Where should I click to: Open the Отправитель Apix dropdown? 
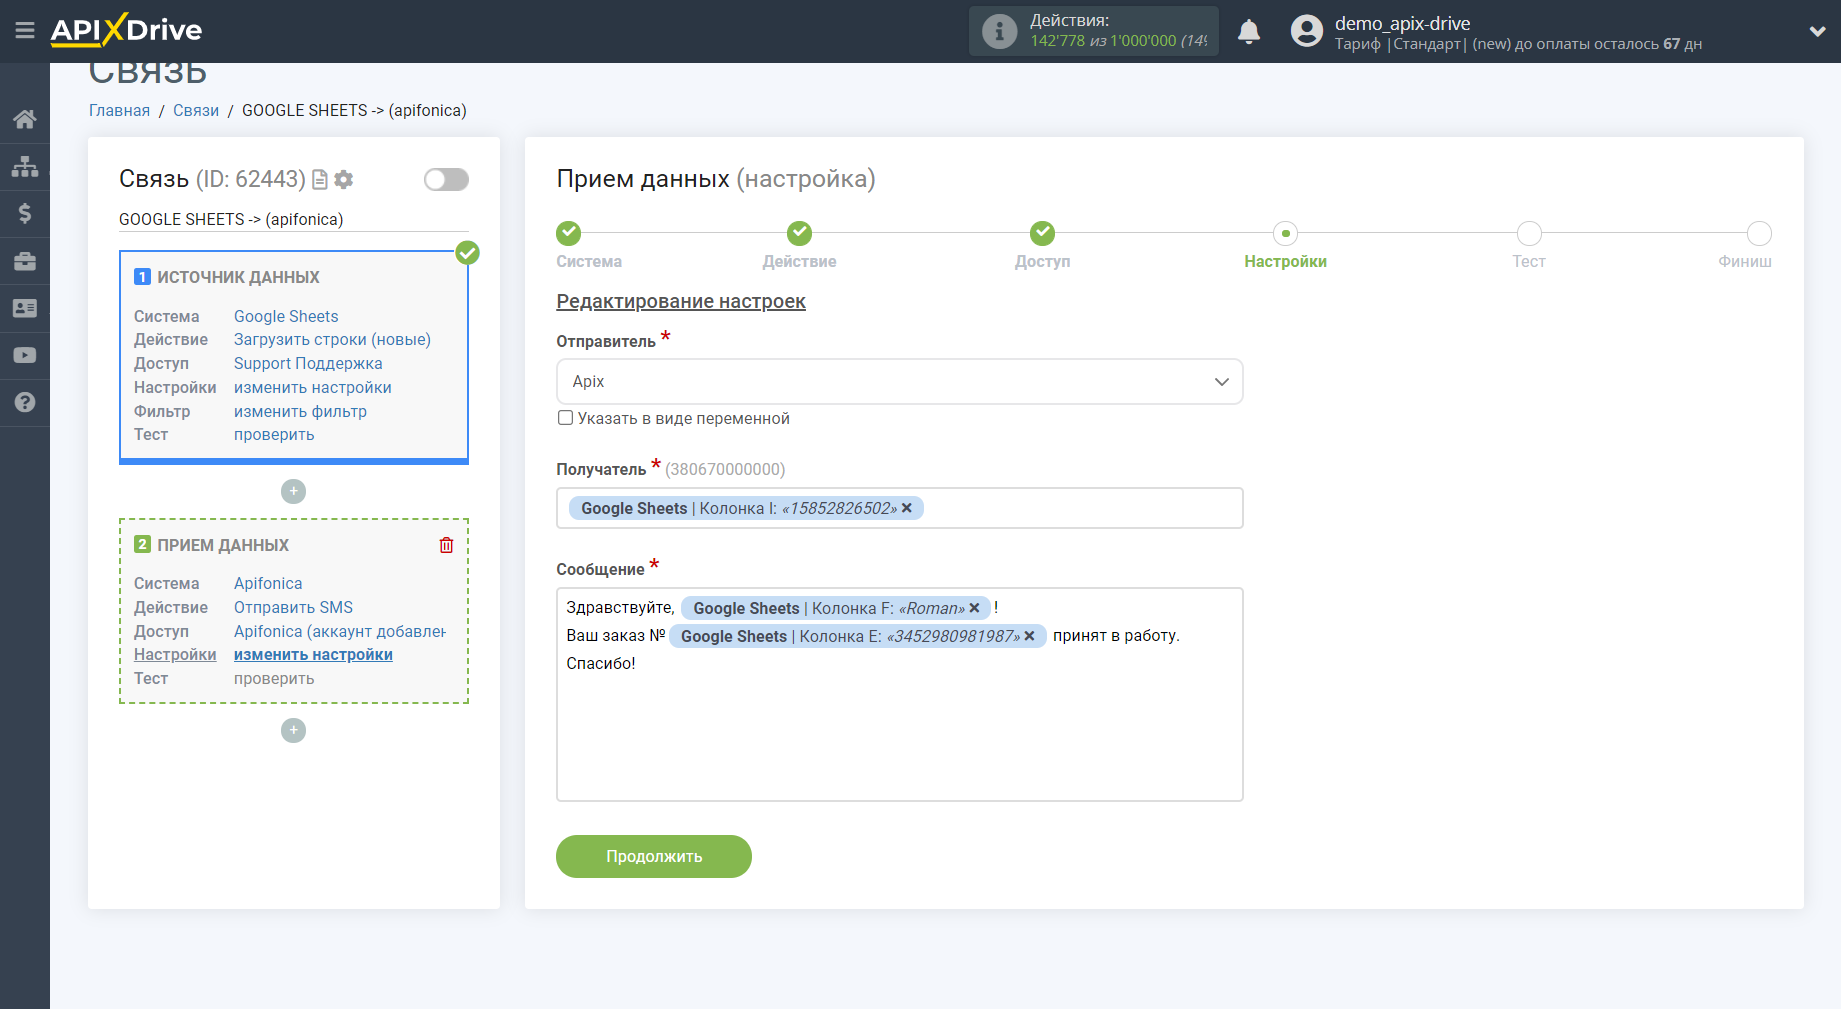(899, 382)
